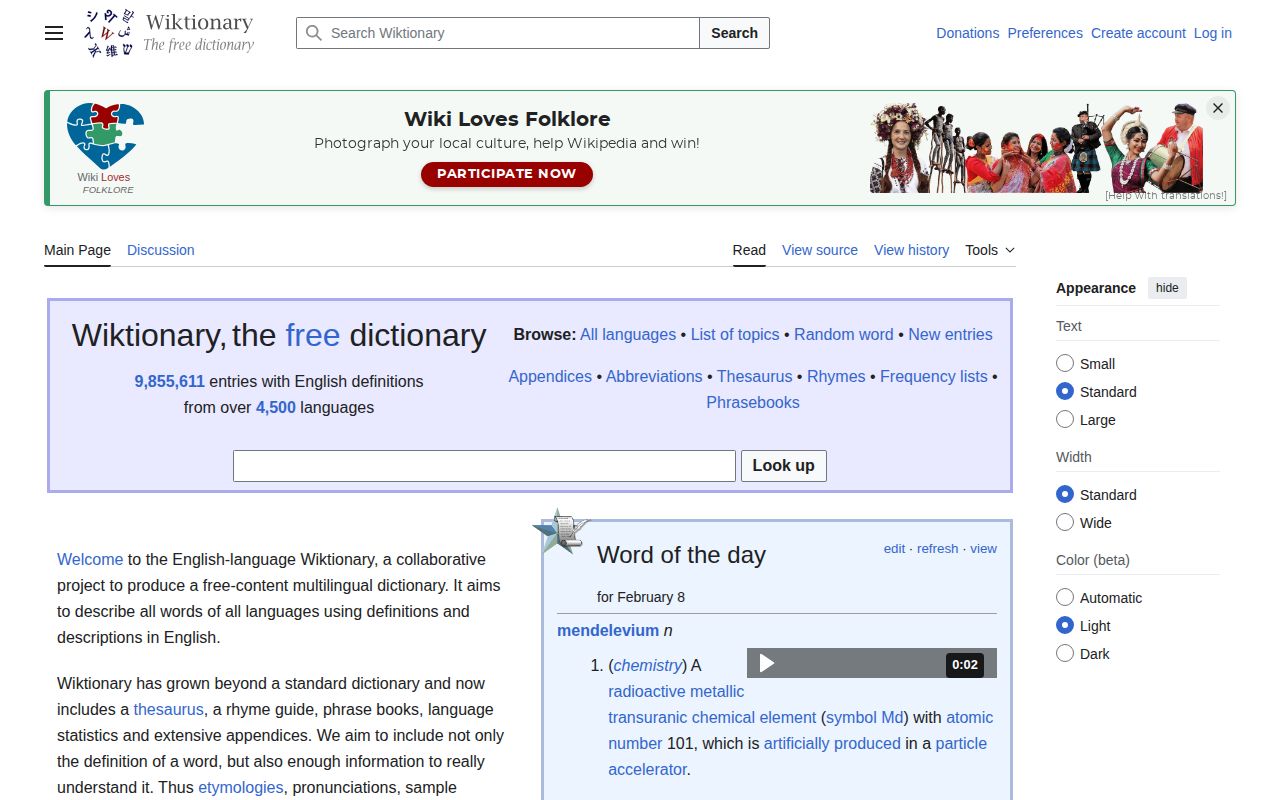
Task: Dismiss the Wiki Loves Folklore banner
Action: tap(1217, 107)
